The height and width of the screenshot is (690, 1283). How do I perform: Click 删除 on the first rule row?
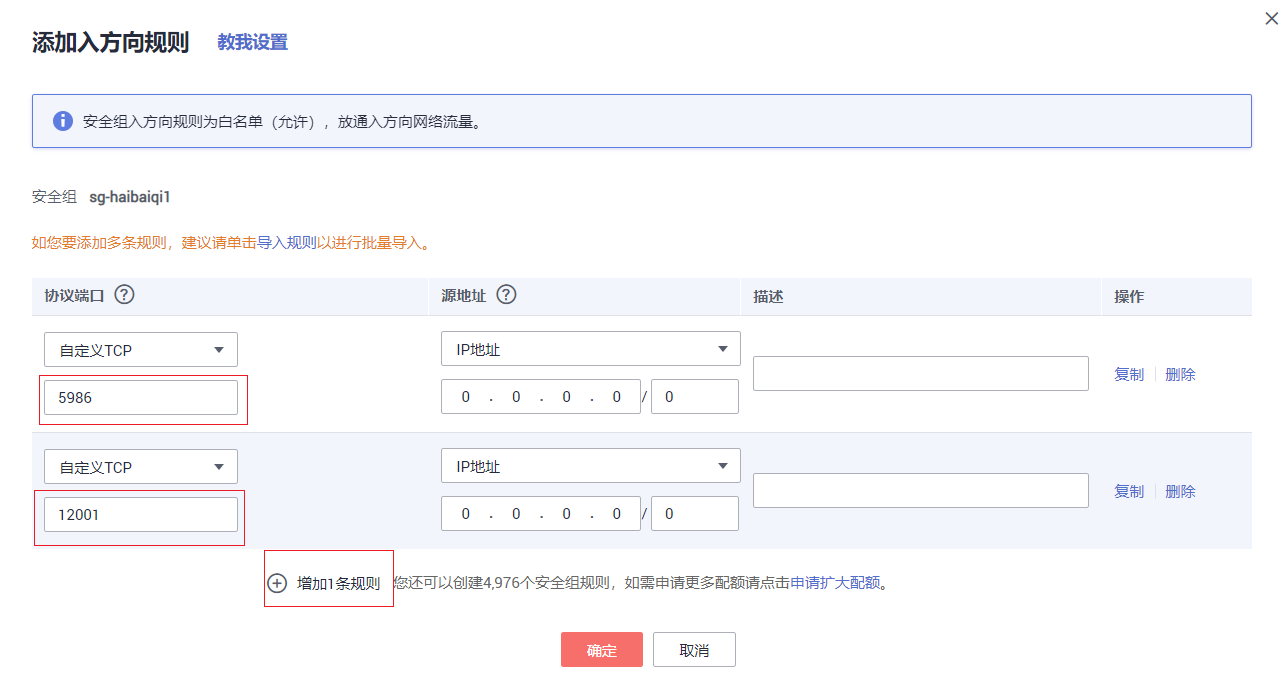pyautogui.click(x=1180, y=373)
